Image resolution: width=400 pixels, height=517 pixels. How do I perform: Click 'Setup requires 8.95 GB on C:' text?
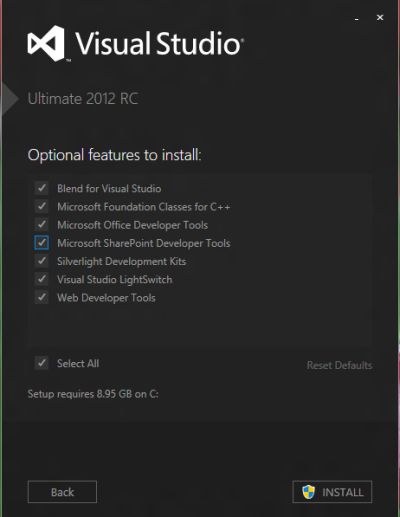coord(93,394)
